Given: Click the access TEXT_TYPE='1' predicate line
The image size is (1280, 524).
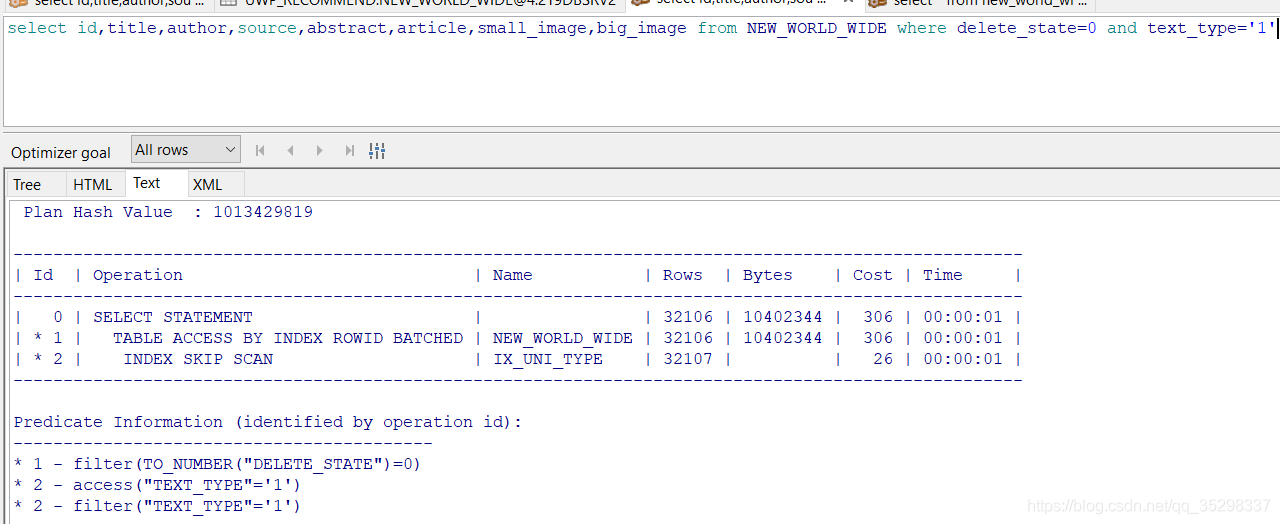Looking at the screenshot, I should [157, 485].
